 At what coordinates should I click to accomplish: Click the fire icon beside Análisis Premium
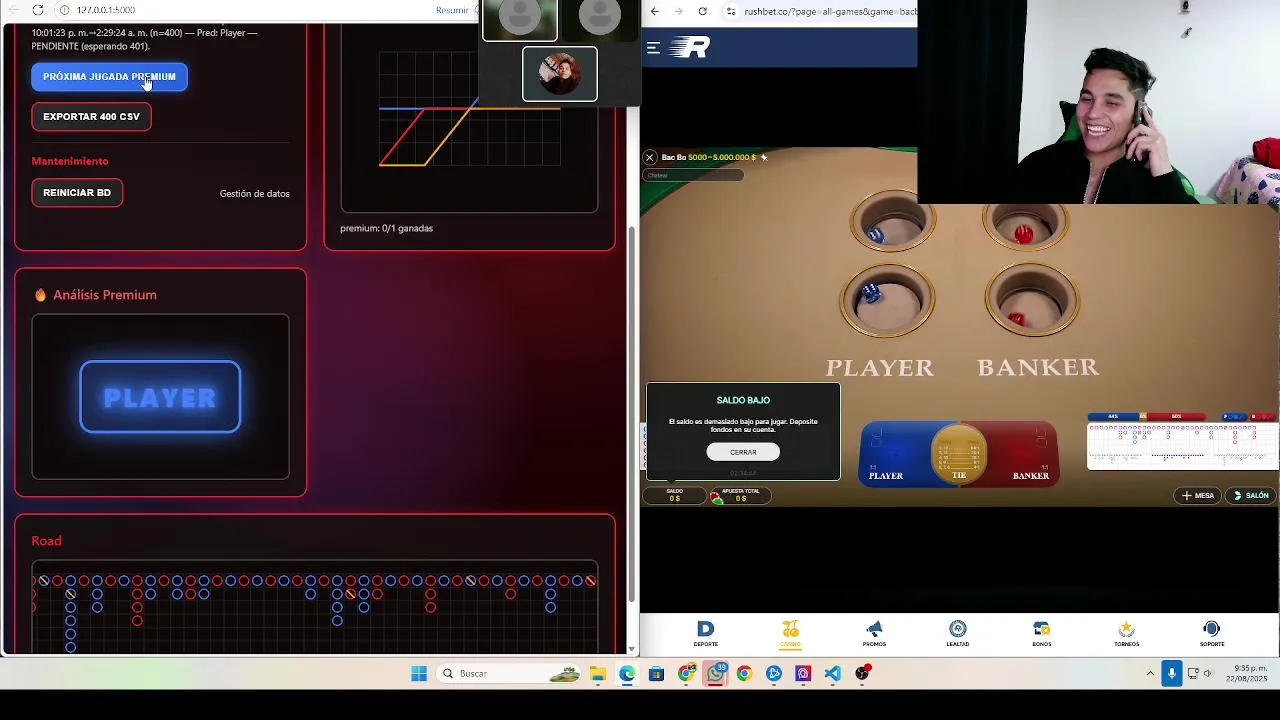[x=40, y=295]
